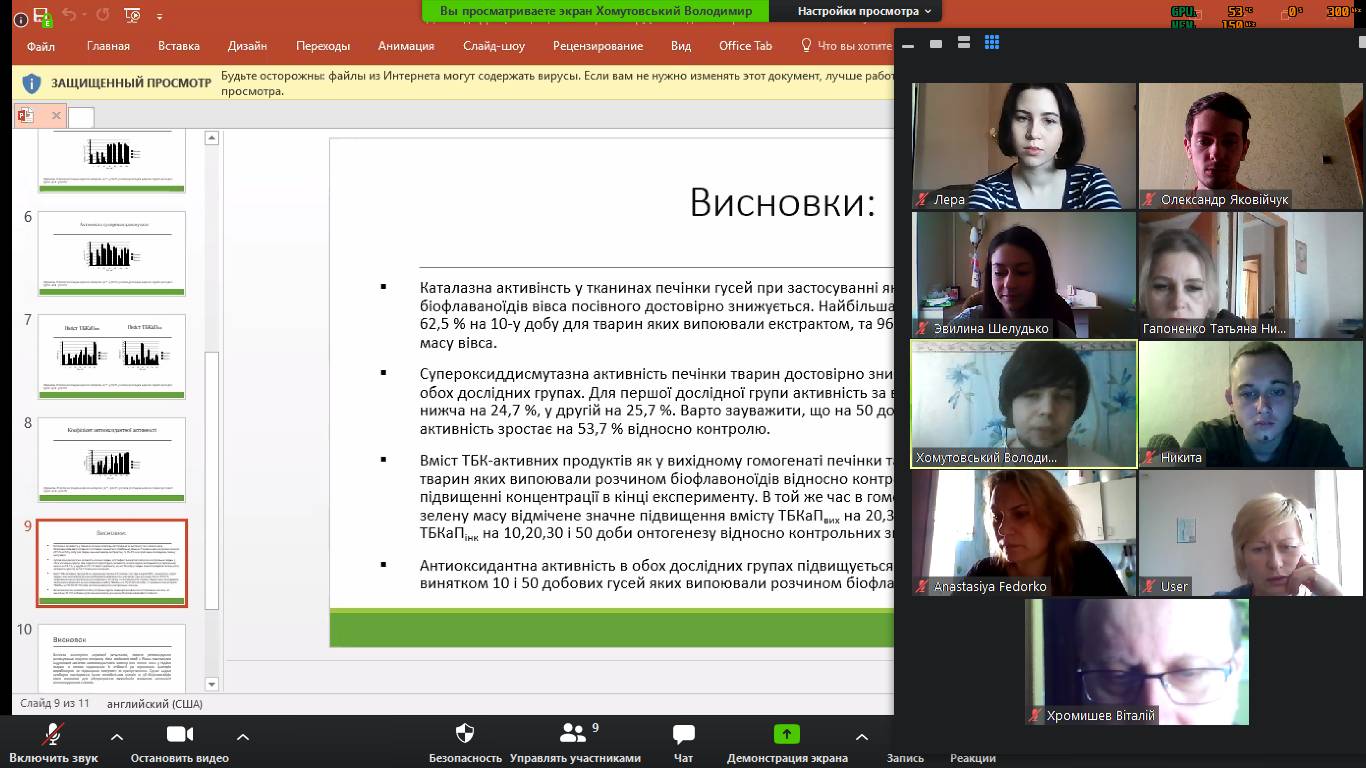Viewport: 1366px width, 768px height.
Task: Click the green Демонстрация экрана share icon
Action: (787, 735)
